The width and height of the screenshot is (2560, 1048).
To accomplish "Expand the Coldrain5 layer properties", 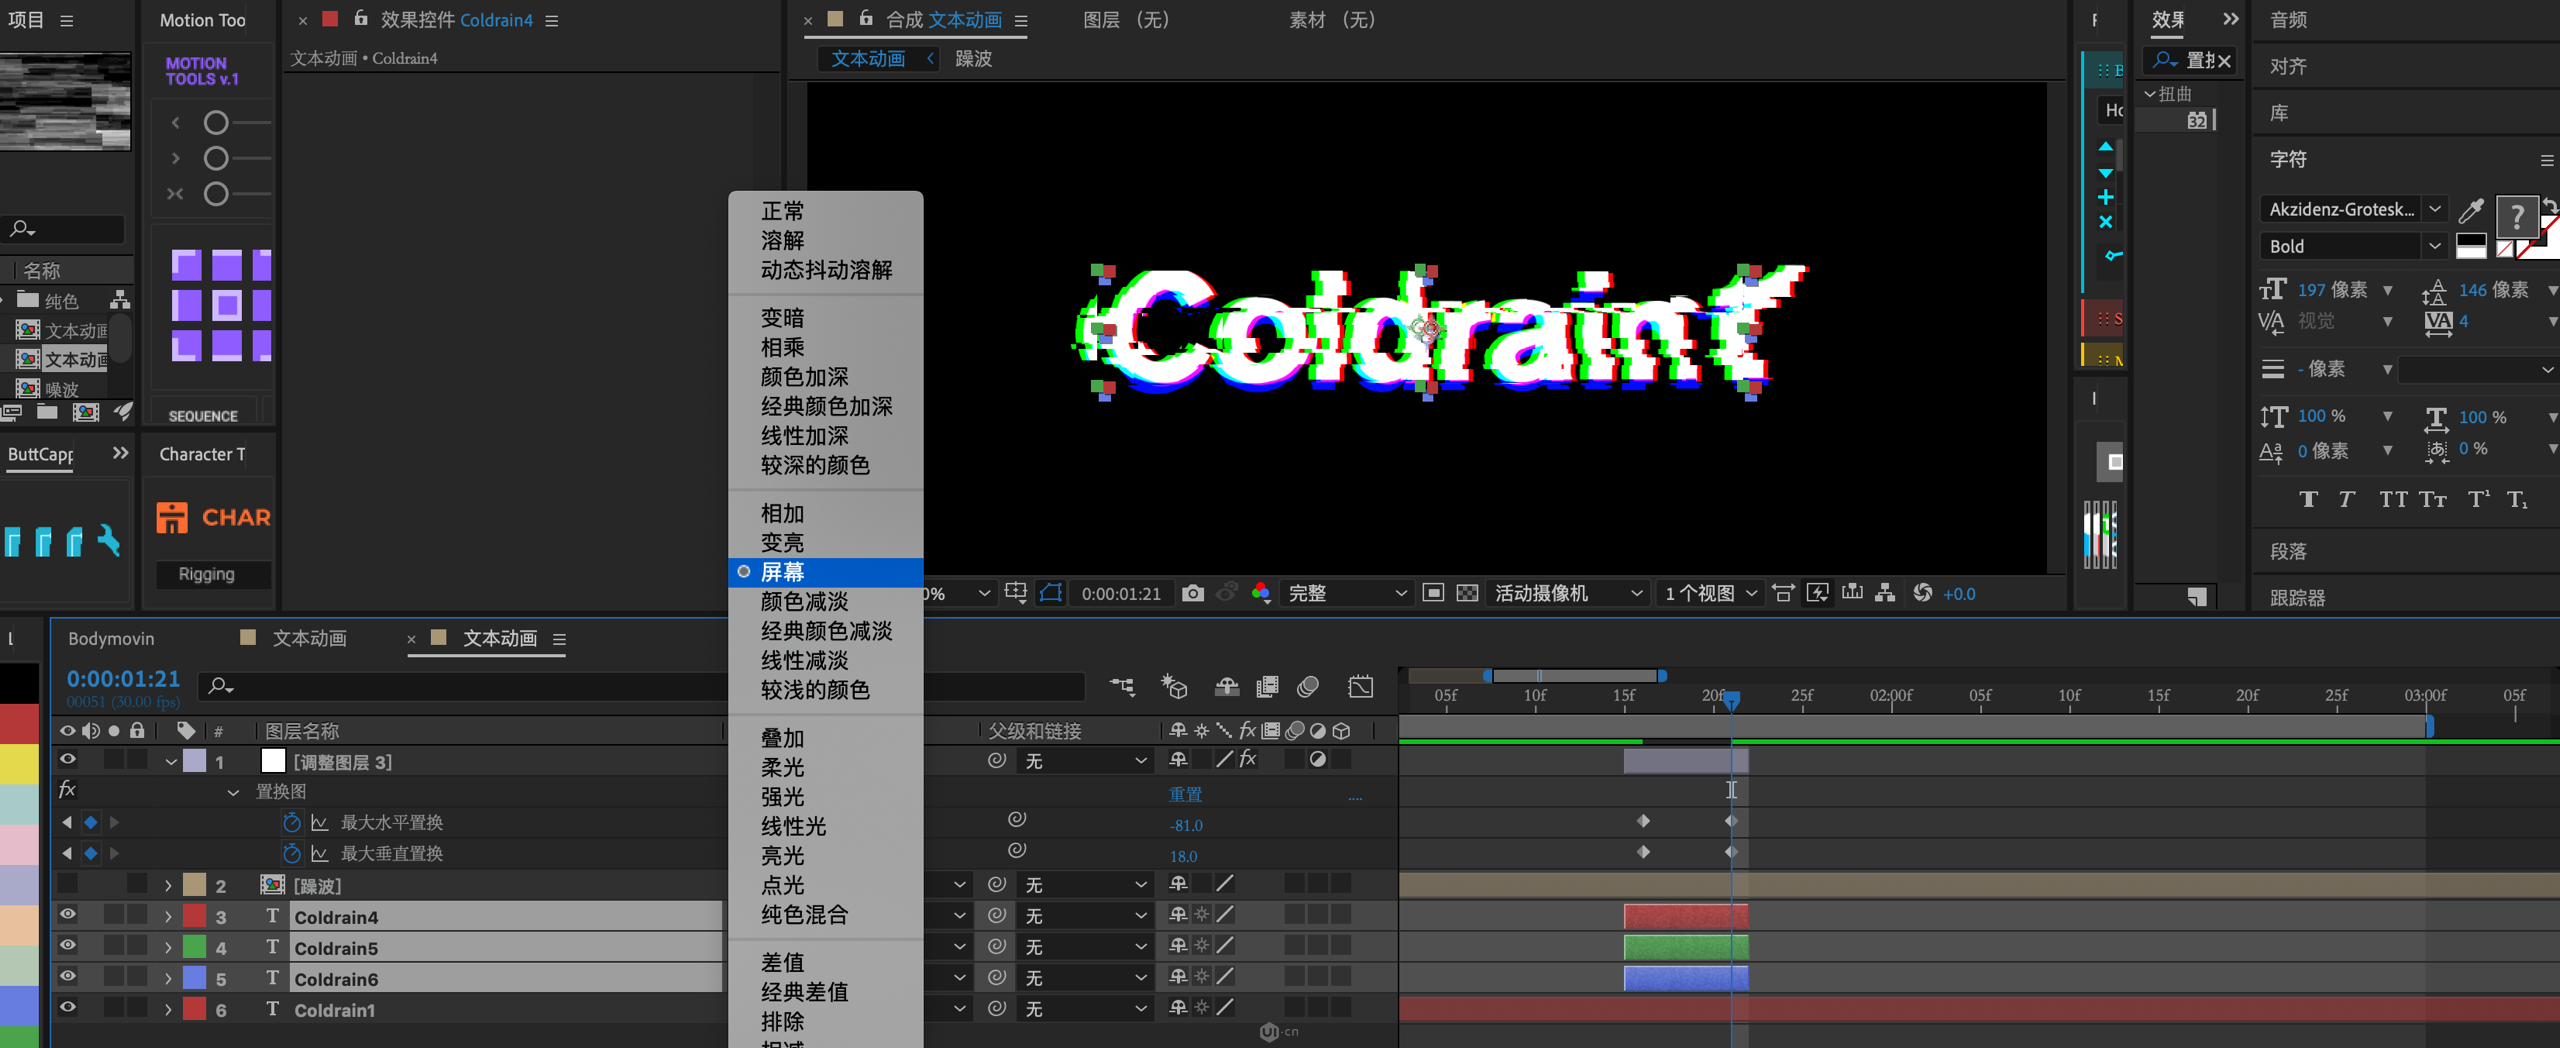I will tap(168, 947).
